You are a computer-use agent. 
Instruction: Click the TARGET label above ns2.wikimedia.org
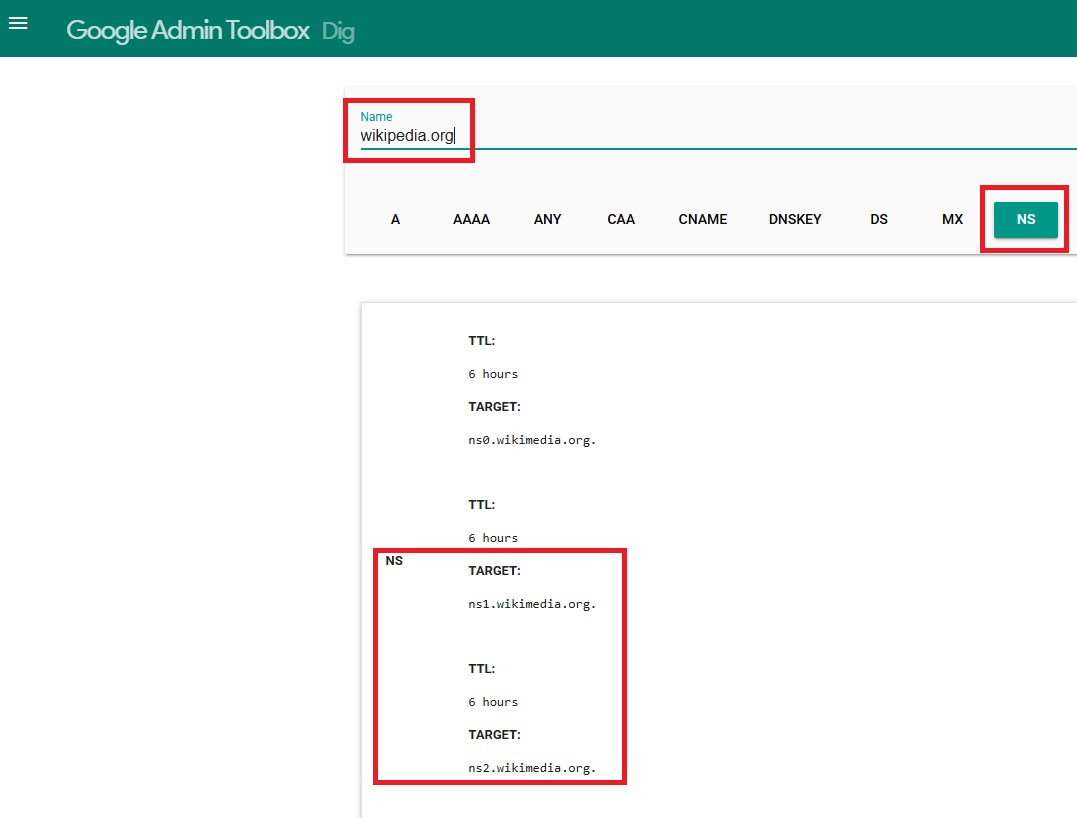[x=495, y=735]
